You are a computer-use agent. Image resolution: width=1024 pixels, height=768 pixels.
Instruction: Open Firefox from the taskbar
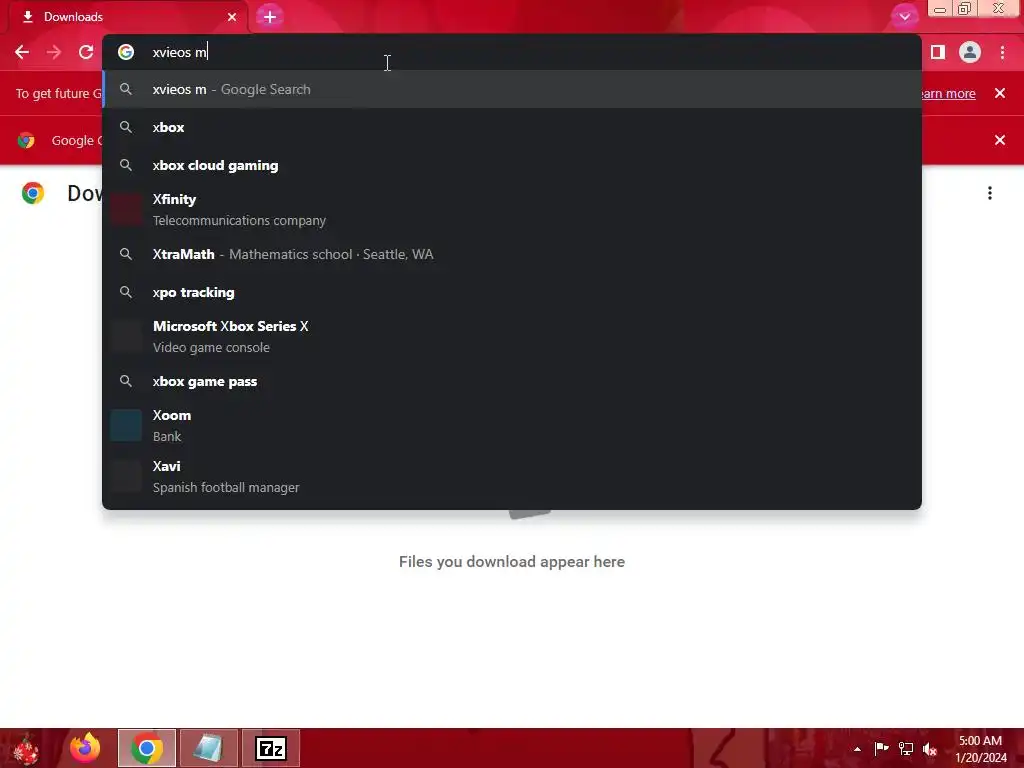[85, 748]
